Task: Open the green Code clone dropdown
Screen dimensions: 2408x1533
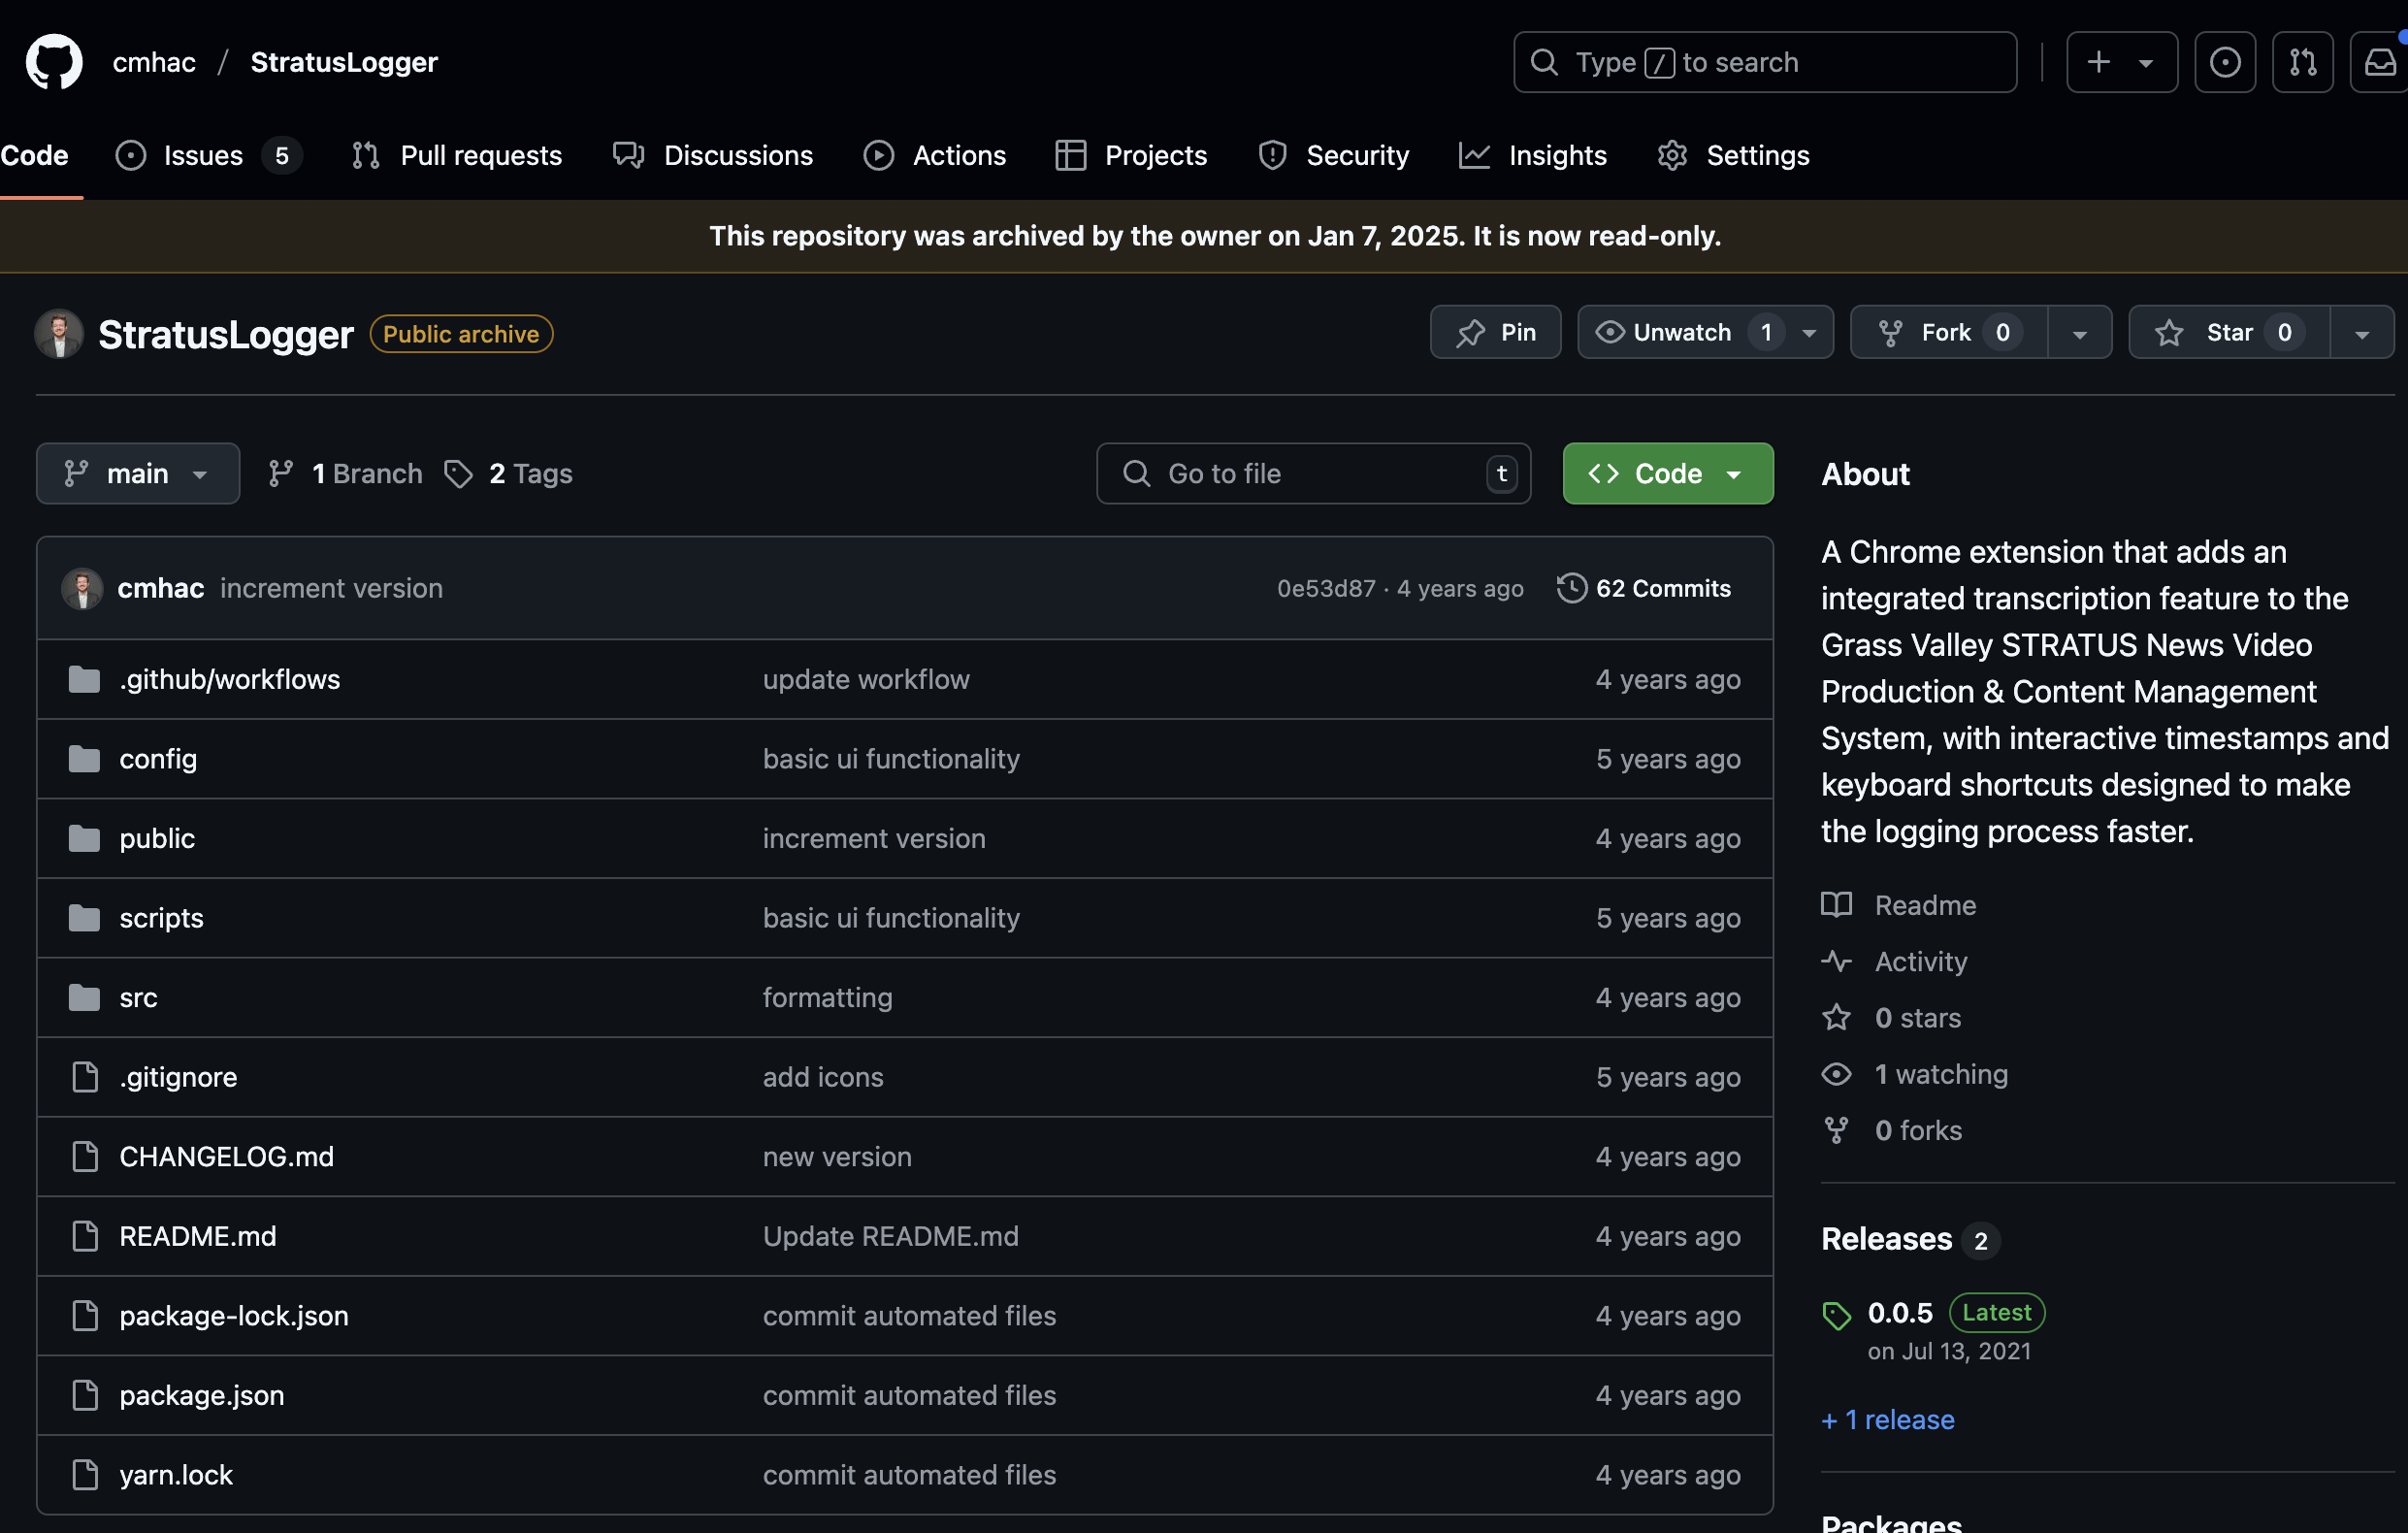Action: (x=1667, y=473)
